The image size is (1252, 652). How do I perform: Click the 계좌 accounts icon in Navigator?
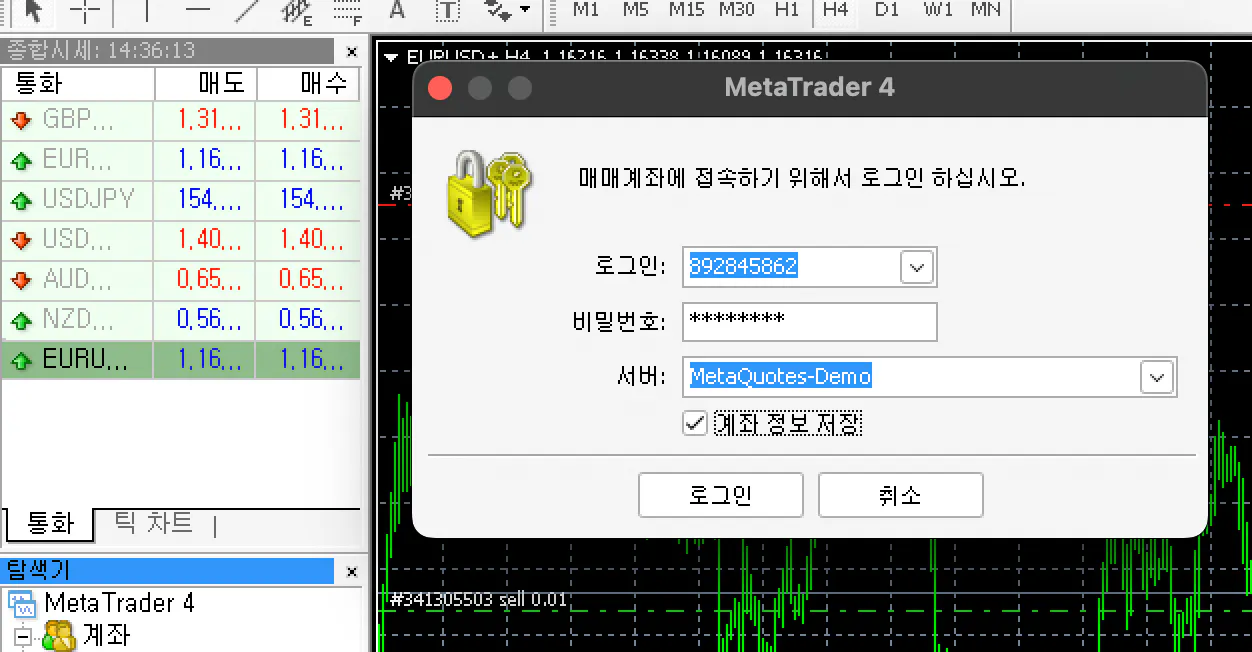(x=60, y=634)
